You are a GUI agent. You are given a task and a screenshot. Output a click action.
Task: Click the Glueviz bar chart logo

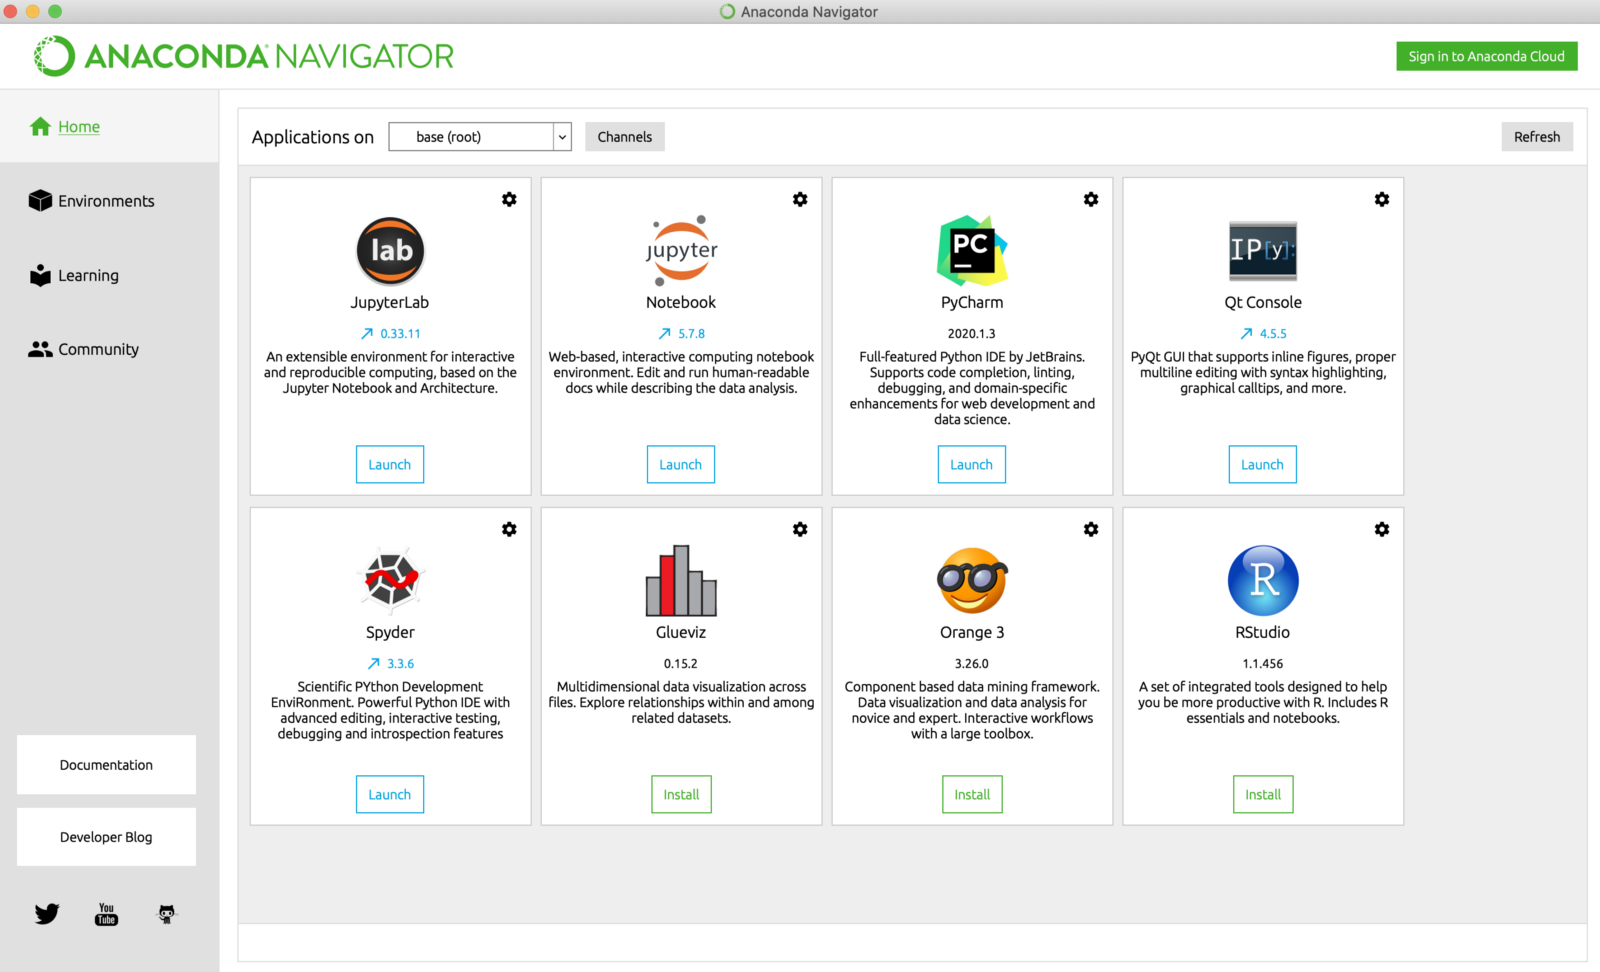point(681,580)
